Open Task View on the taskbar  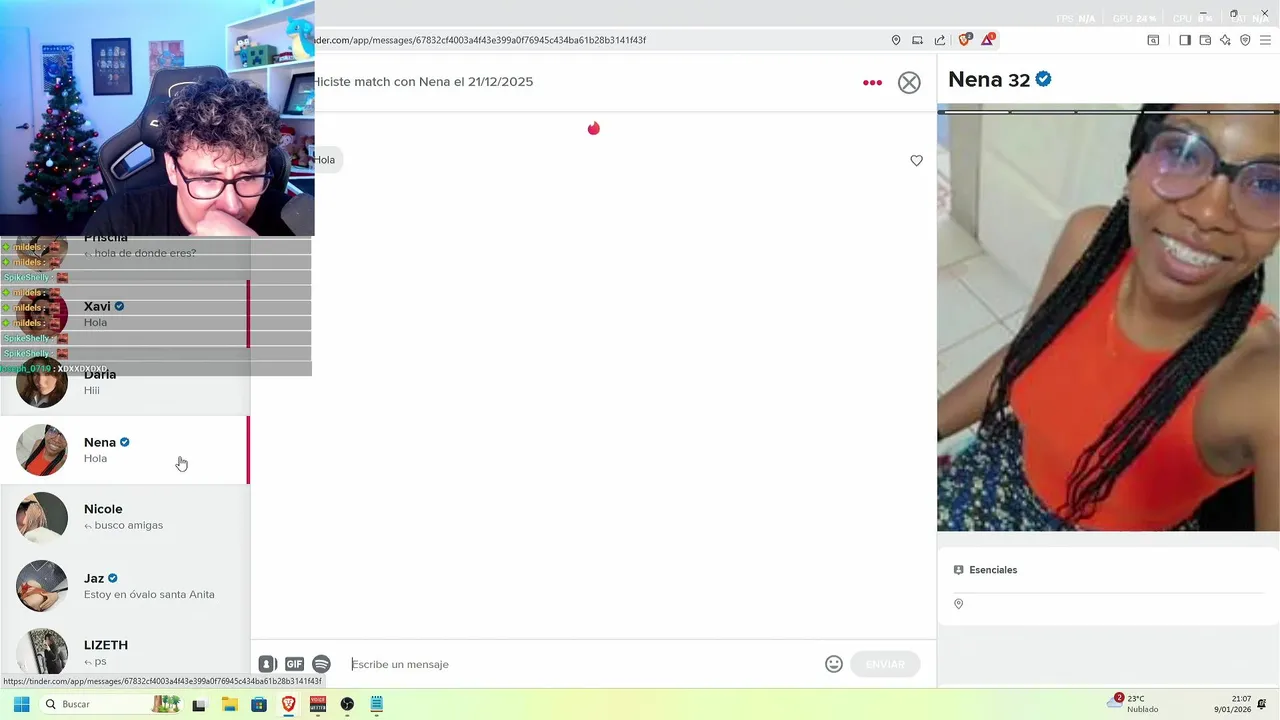pos(199,705)
